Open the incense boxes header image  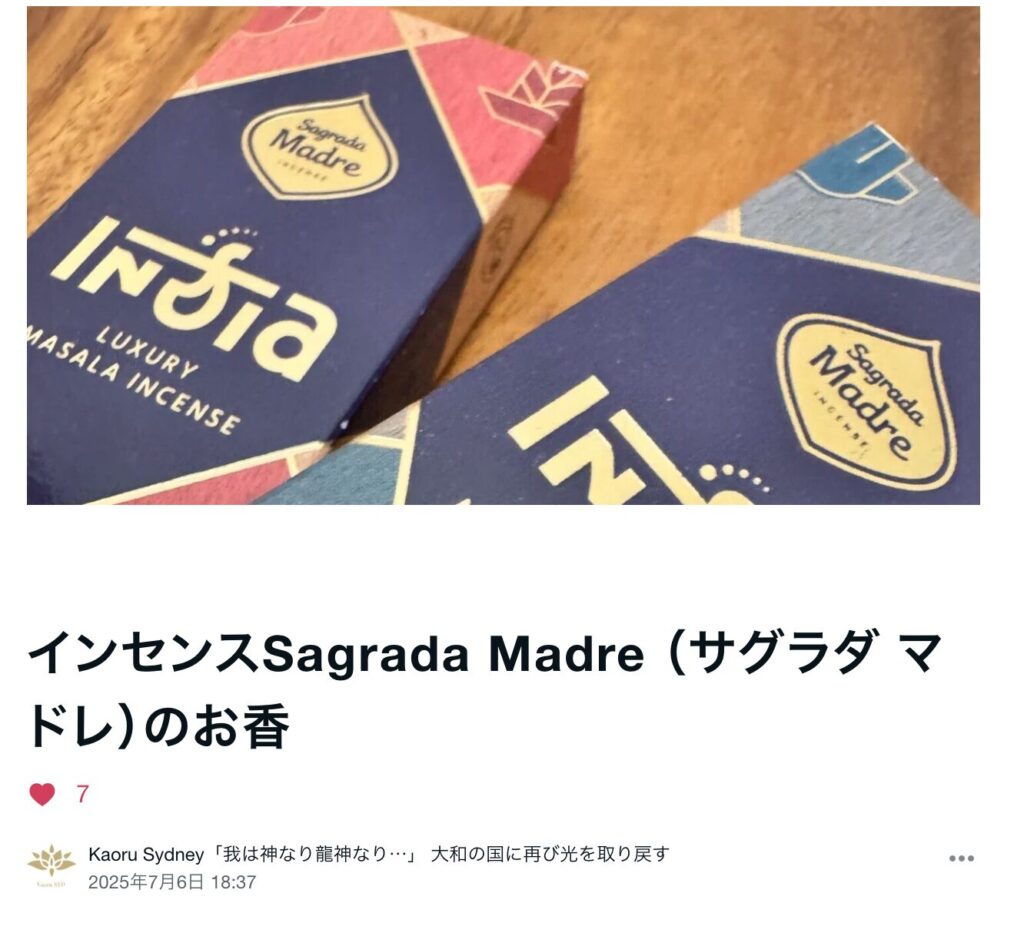(x=503, y=255)
